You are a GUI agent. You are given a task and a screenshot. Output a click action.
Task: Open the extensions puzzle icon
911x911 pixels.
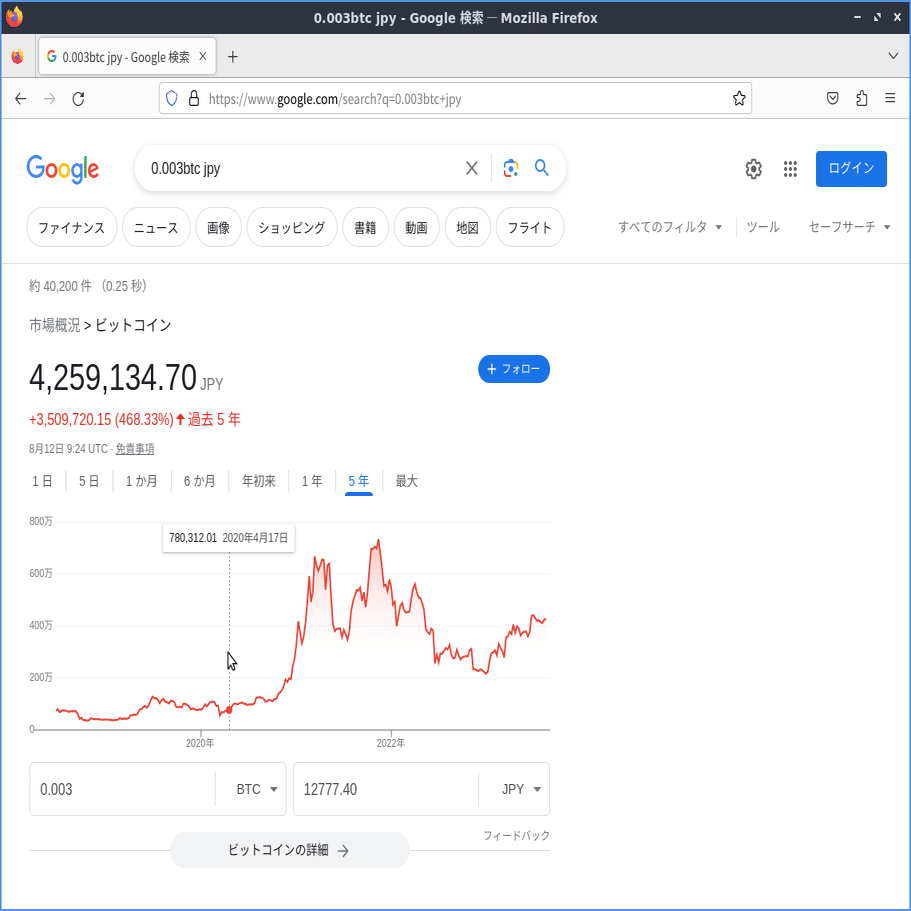pos(862,98)
